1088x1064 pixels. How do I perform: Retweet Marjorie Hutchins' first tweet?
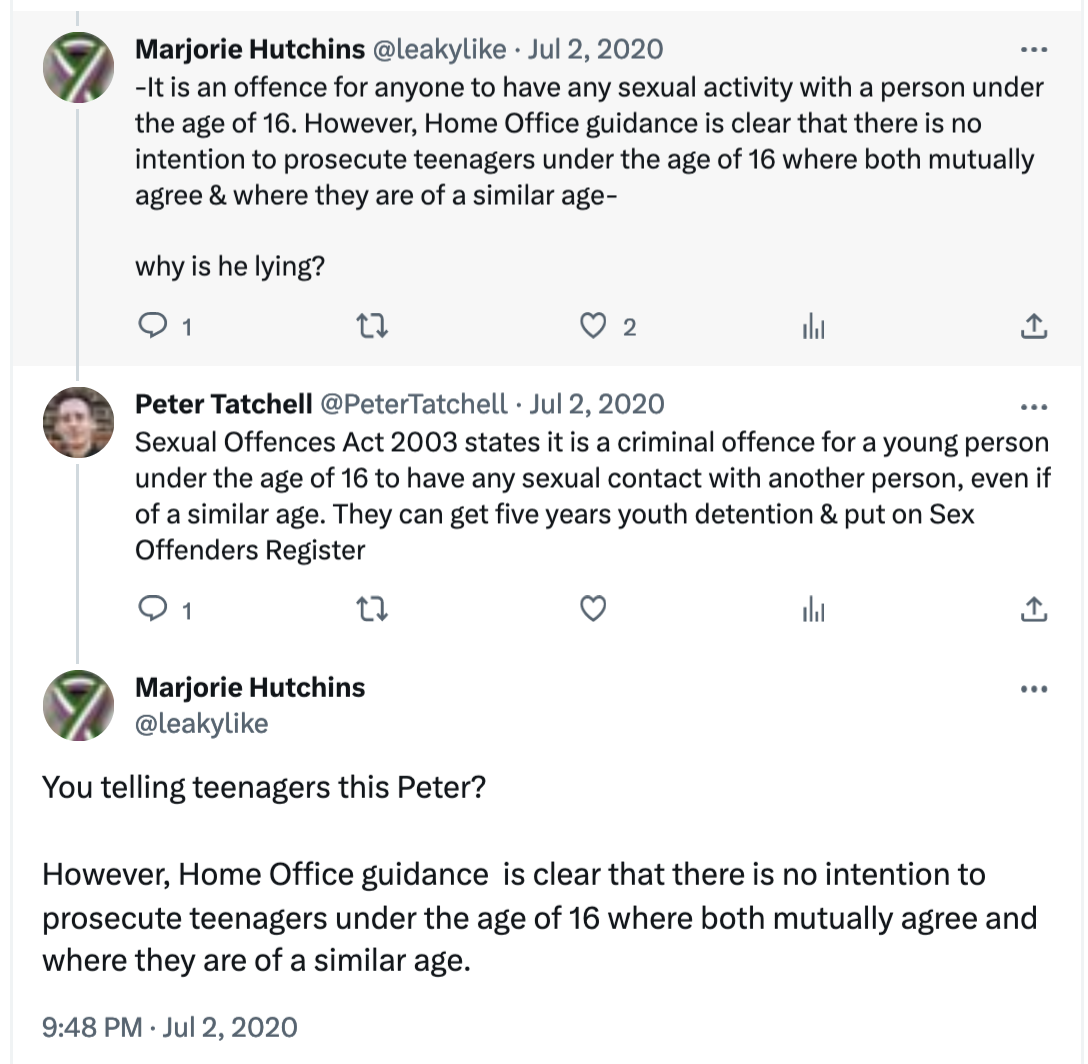click(x=372, y=326)
